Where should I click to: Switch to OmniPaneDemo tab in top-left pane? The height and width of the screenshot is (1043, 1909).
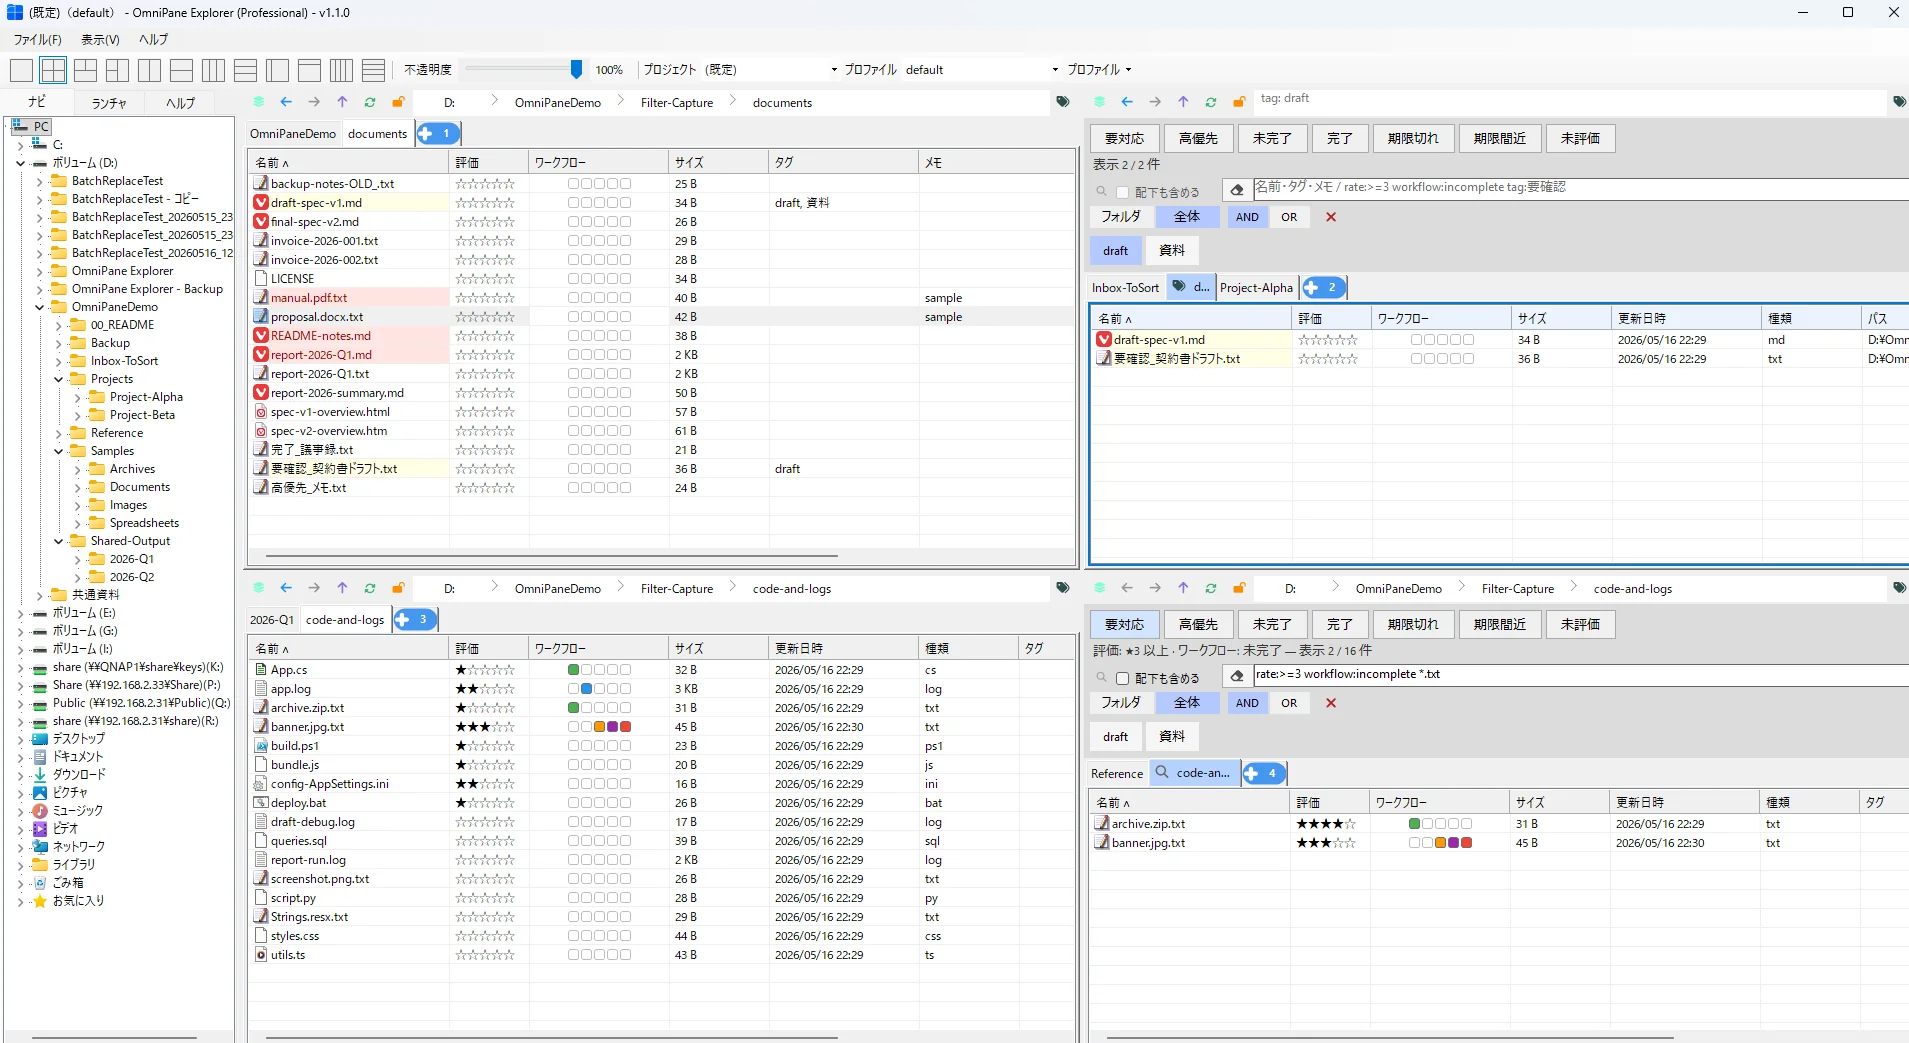293,134
